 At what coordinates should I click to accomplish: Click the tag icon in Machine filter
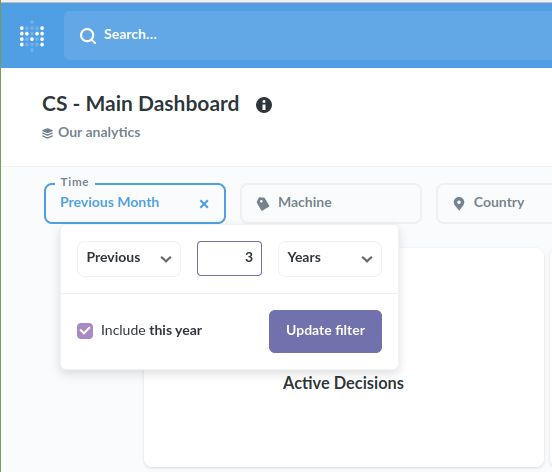point(263,203)
